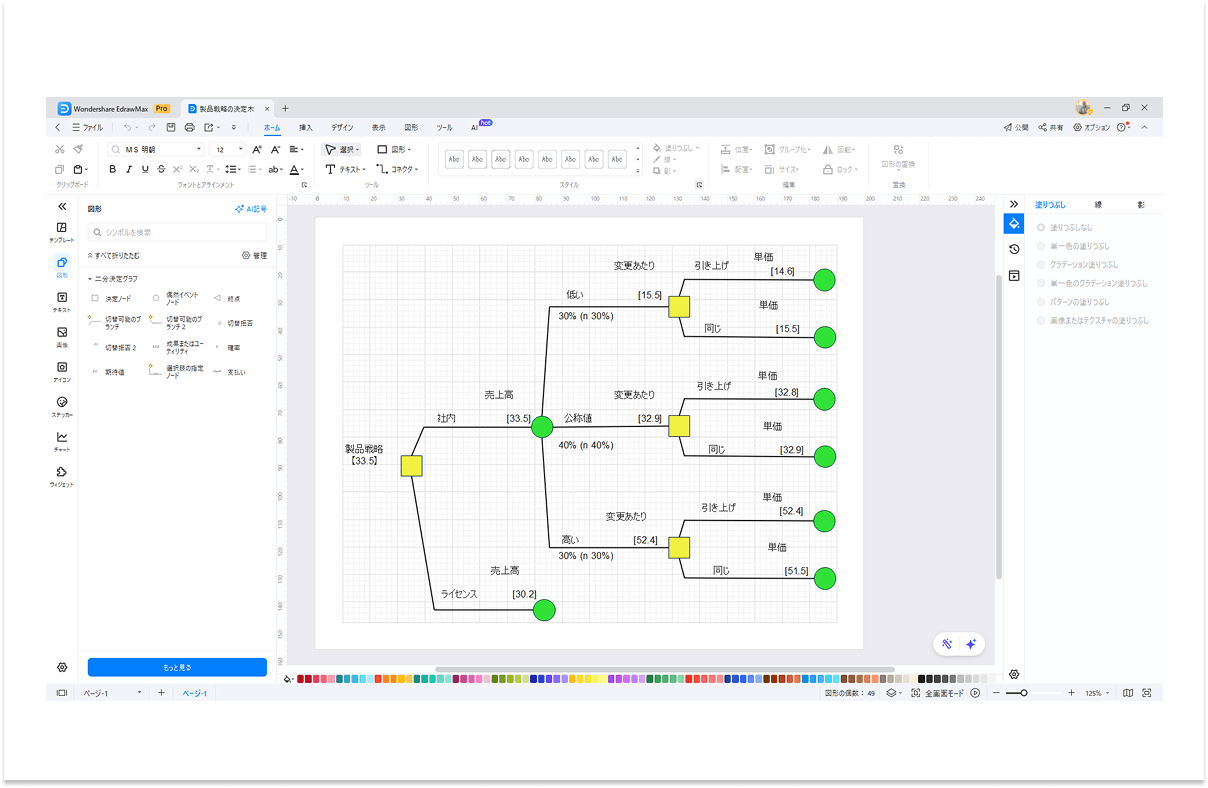
Task: Click the print icon in quick toolbar
Action: click(x=189, y=127)
